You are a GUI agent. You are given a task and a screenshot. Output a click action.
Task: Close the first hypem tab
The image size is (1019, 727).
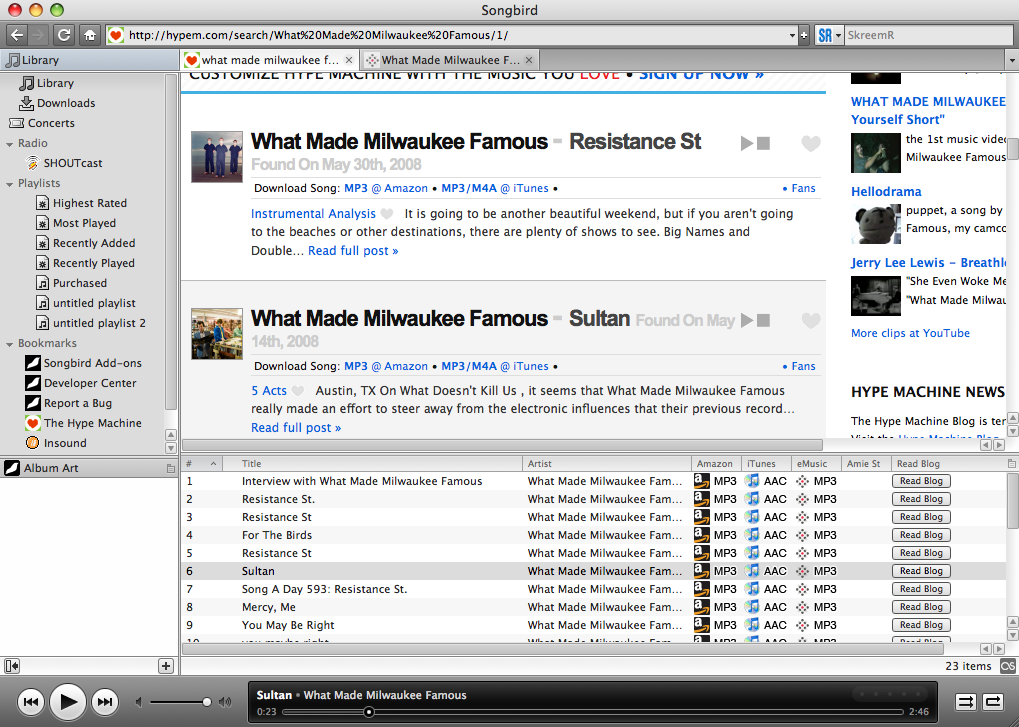point(349,60)
